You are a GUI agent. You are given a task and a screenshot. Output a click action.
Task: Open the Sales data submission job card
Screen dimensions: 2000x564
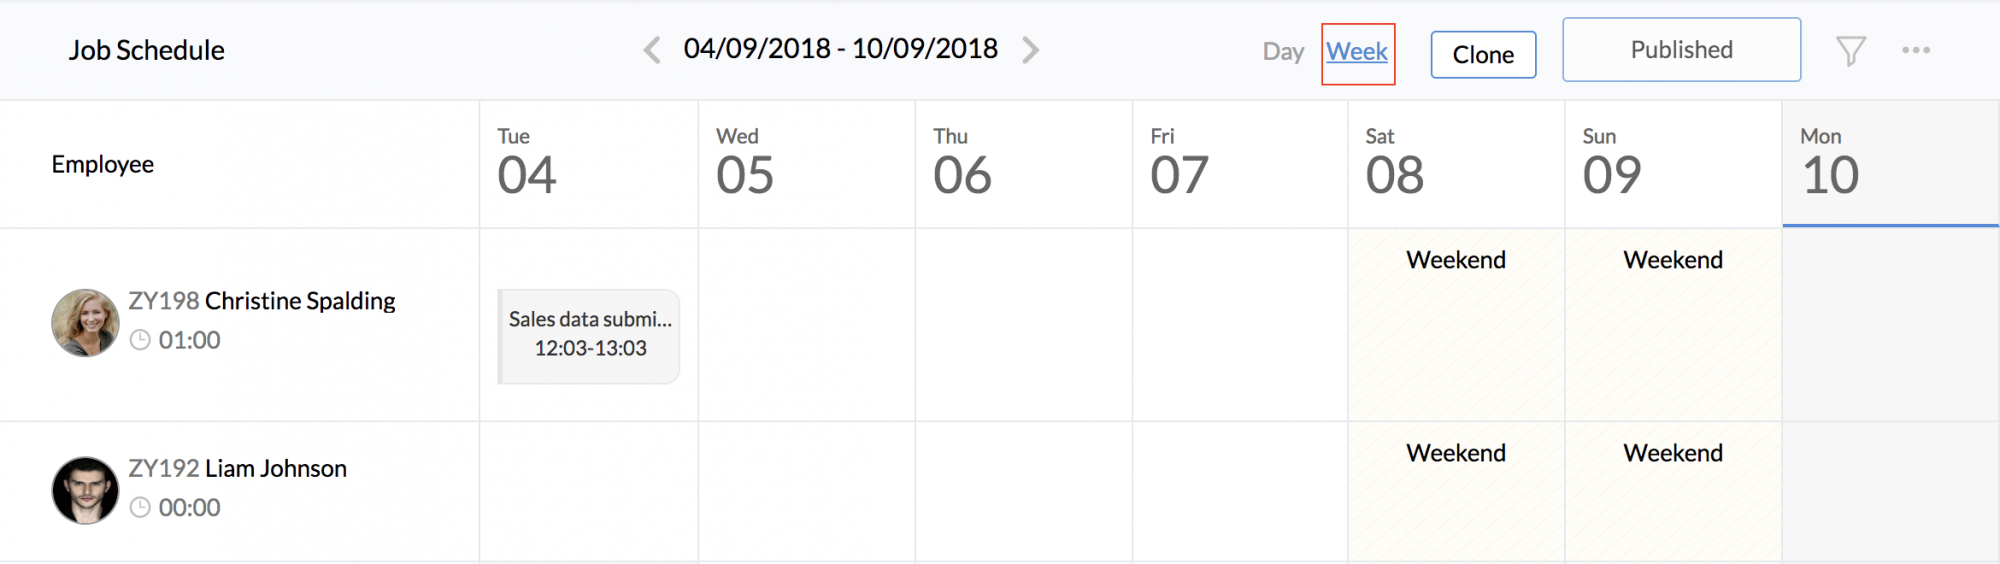click(x=590, y=336)
